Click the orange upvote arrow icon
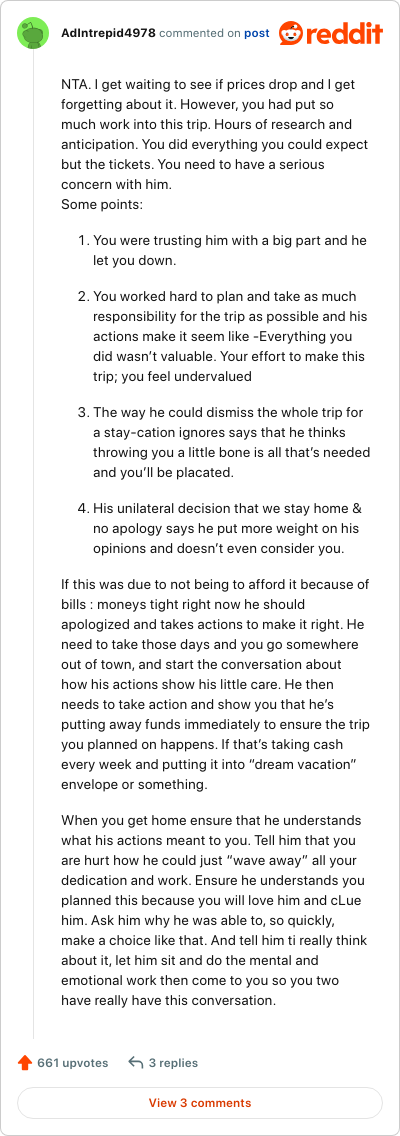400x1136 pixels. (x=25, y=1063)
